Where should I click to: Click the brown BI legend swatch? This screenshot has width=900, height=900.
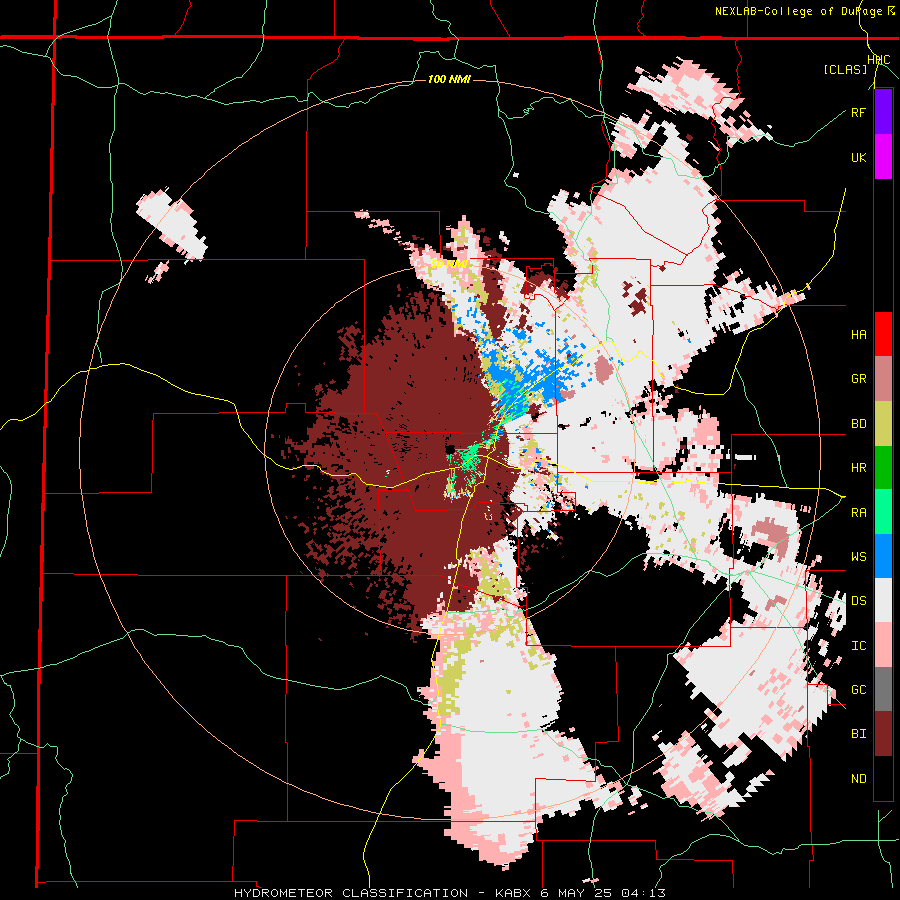[x=883, y=734]
